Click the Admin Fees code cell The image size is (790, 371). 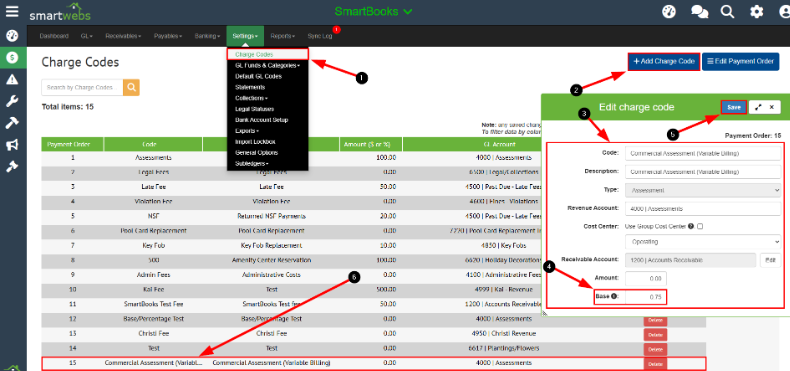click(x=153, y=275)
